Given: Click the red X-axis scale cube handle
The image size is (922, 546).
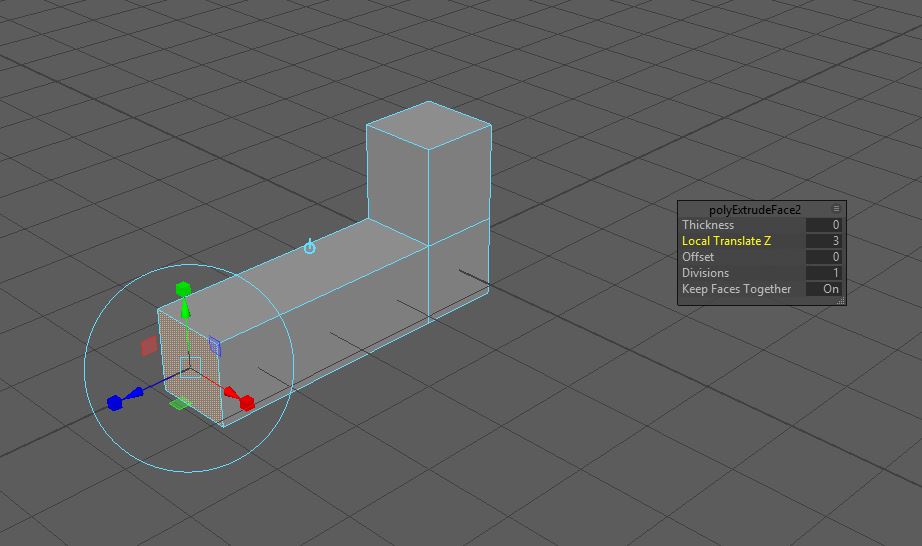Looking at the screenshot, I should [x=247, y=403].
